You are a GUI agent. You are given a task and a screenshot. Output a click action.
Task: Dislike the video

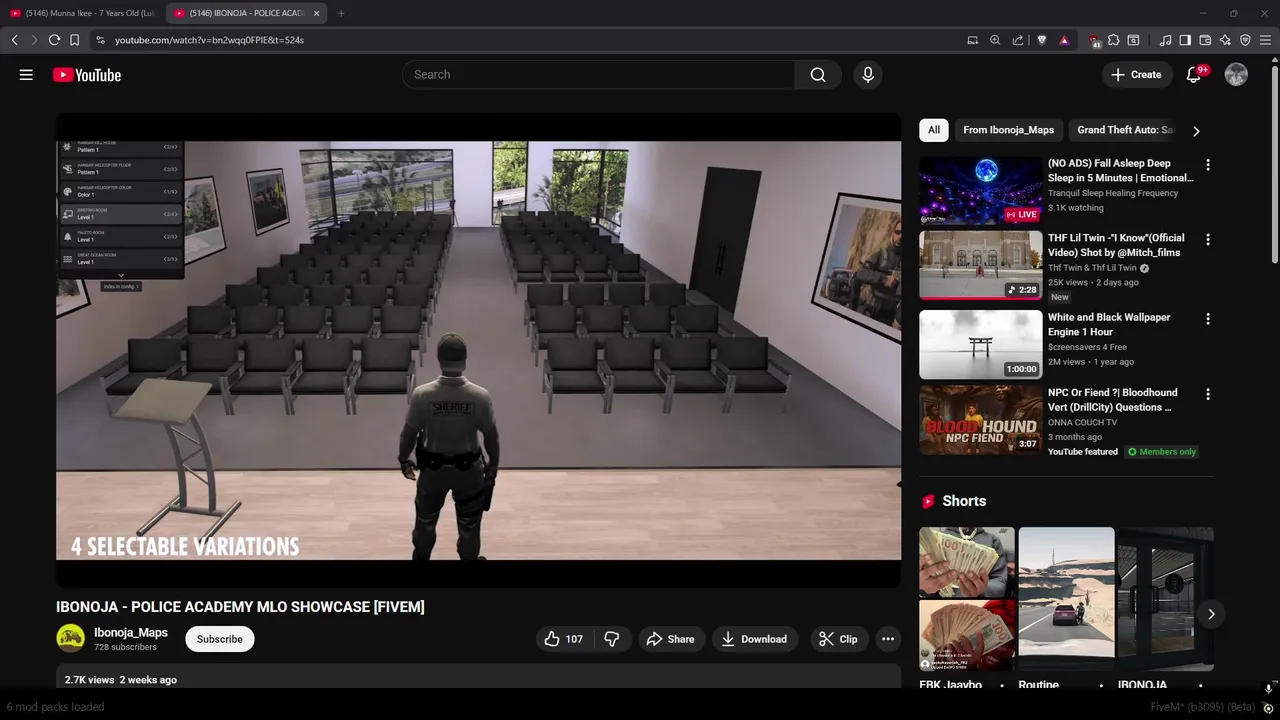click(612, 639)
